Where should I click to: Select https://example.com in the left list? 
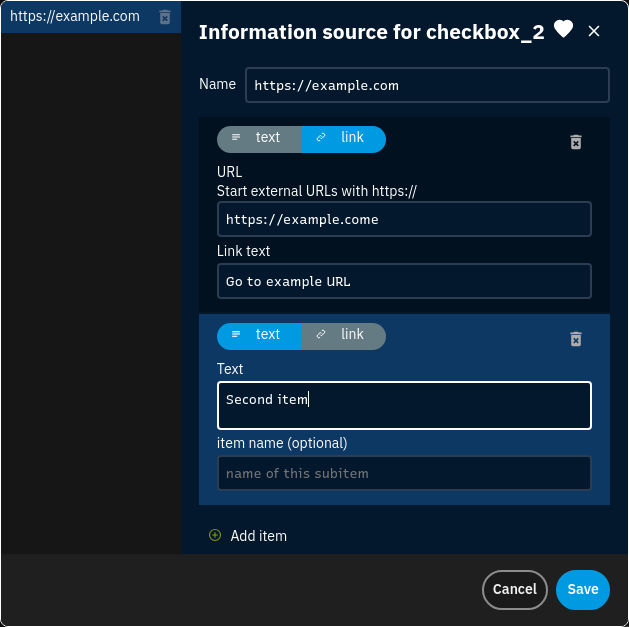coord(75,16)
